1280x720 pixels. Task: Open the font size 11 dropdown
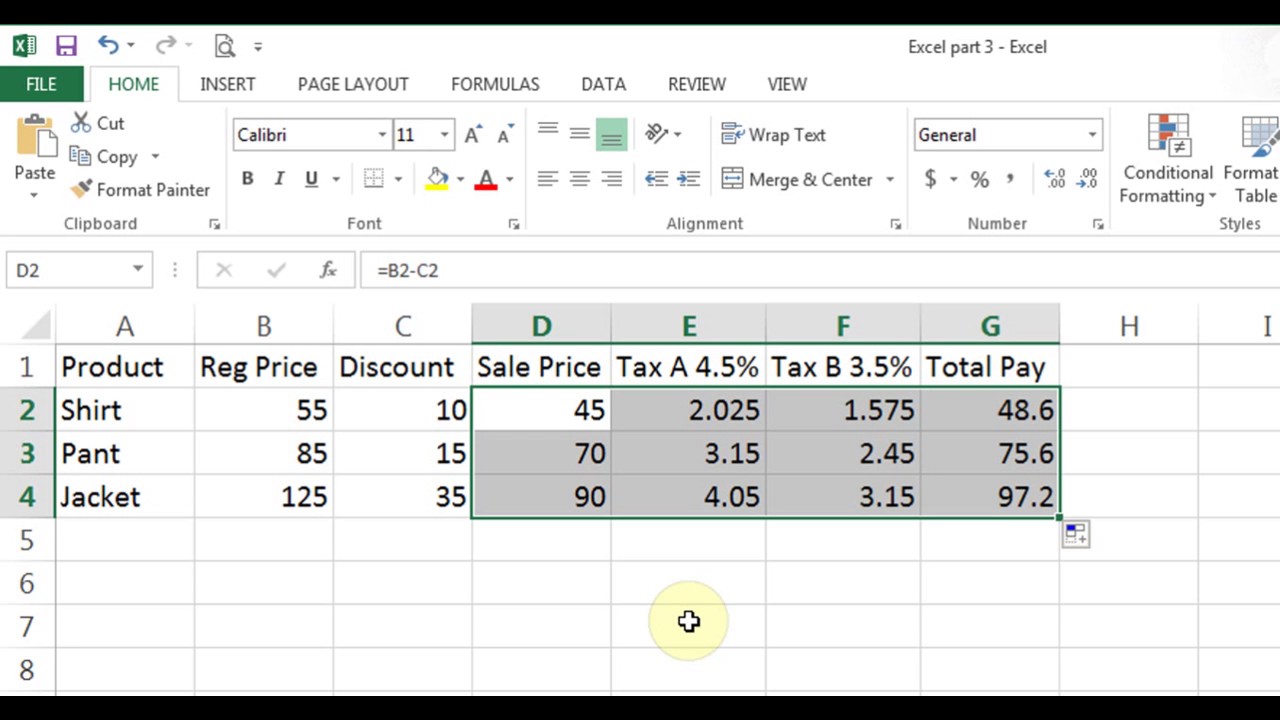pos(444,135)
